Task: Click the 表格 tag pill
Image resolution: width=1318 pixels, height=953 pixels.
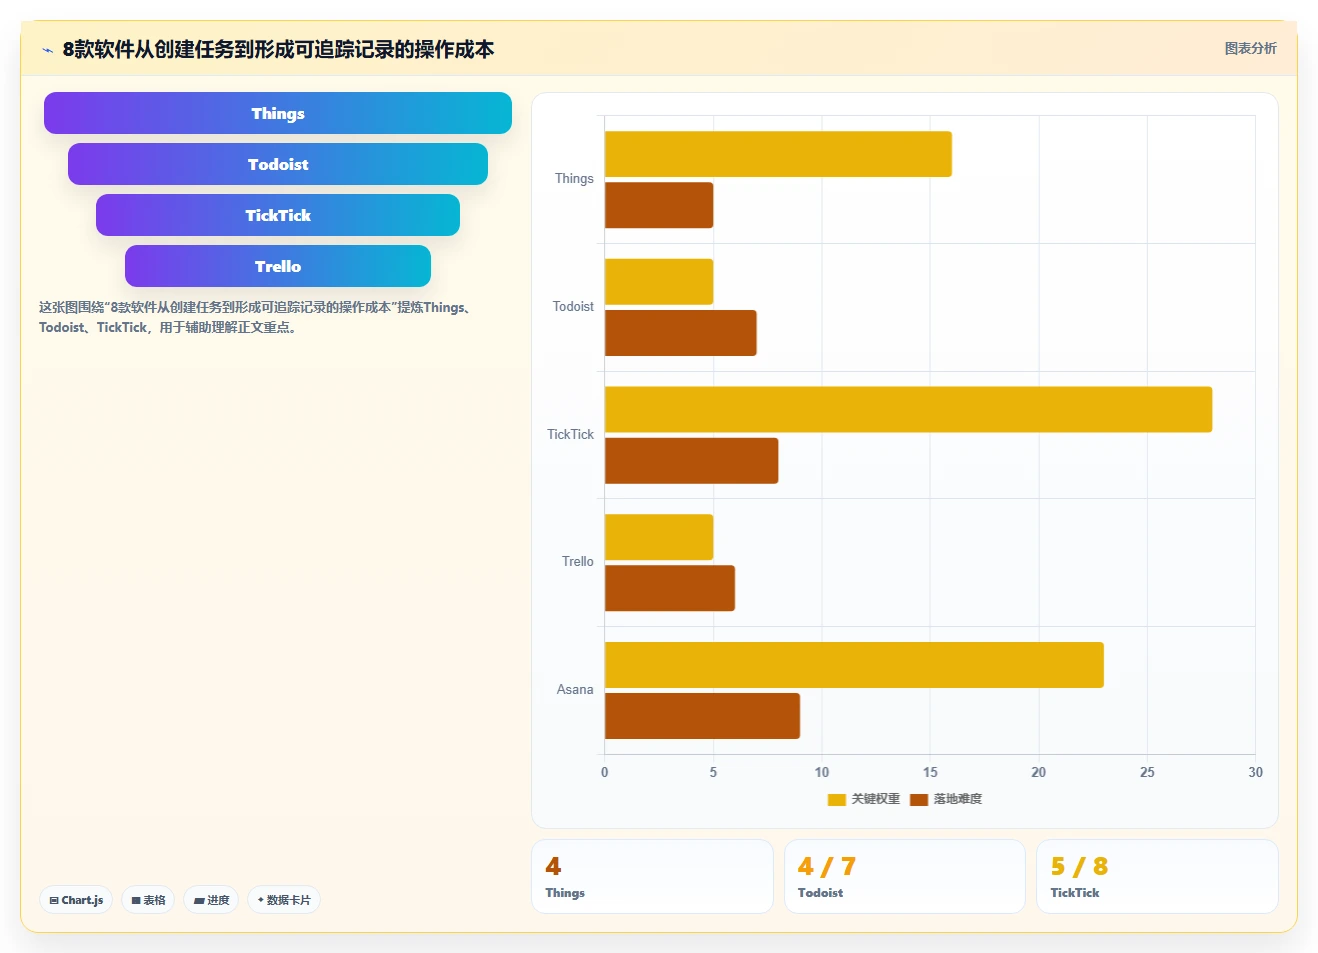Action: coord(148,900)
